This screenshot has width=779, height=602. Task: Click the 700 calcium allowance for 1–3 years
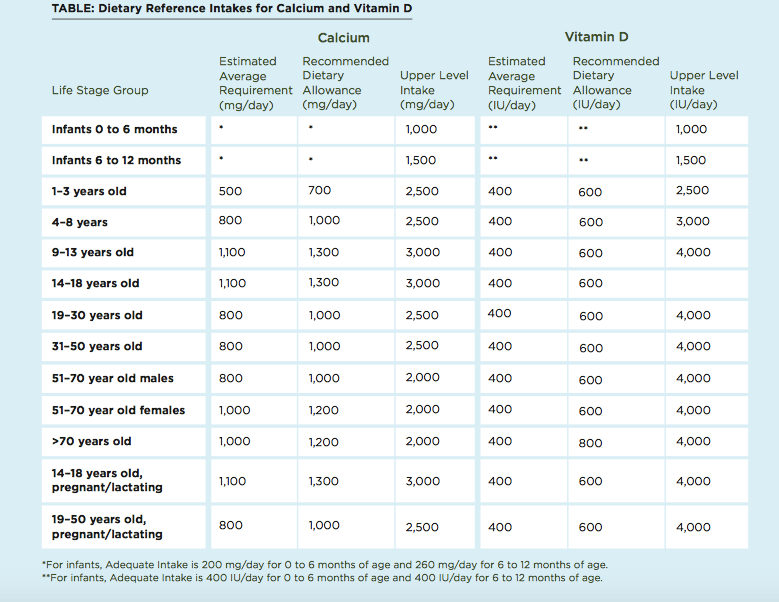pyautogui.click(x=319, y=190)
